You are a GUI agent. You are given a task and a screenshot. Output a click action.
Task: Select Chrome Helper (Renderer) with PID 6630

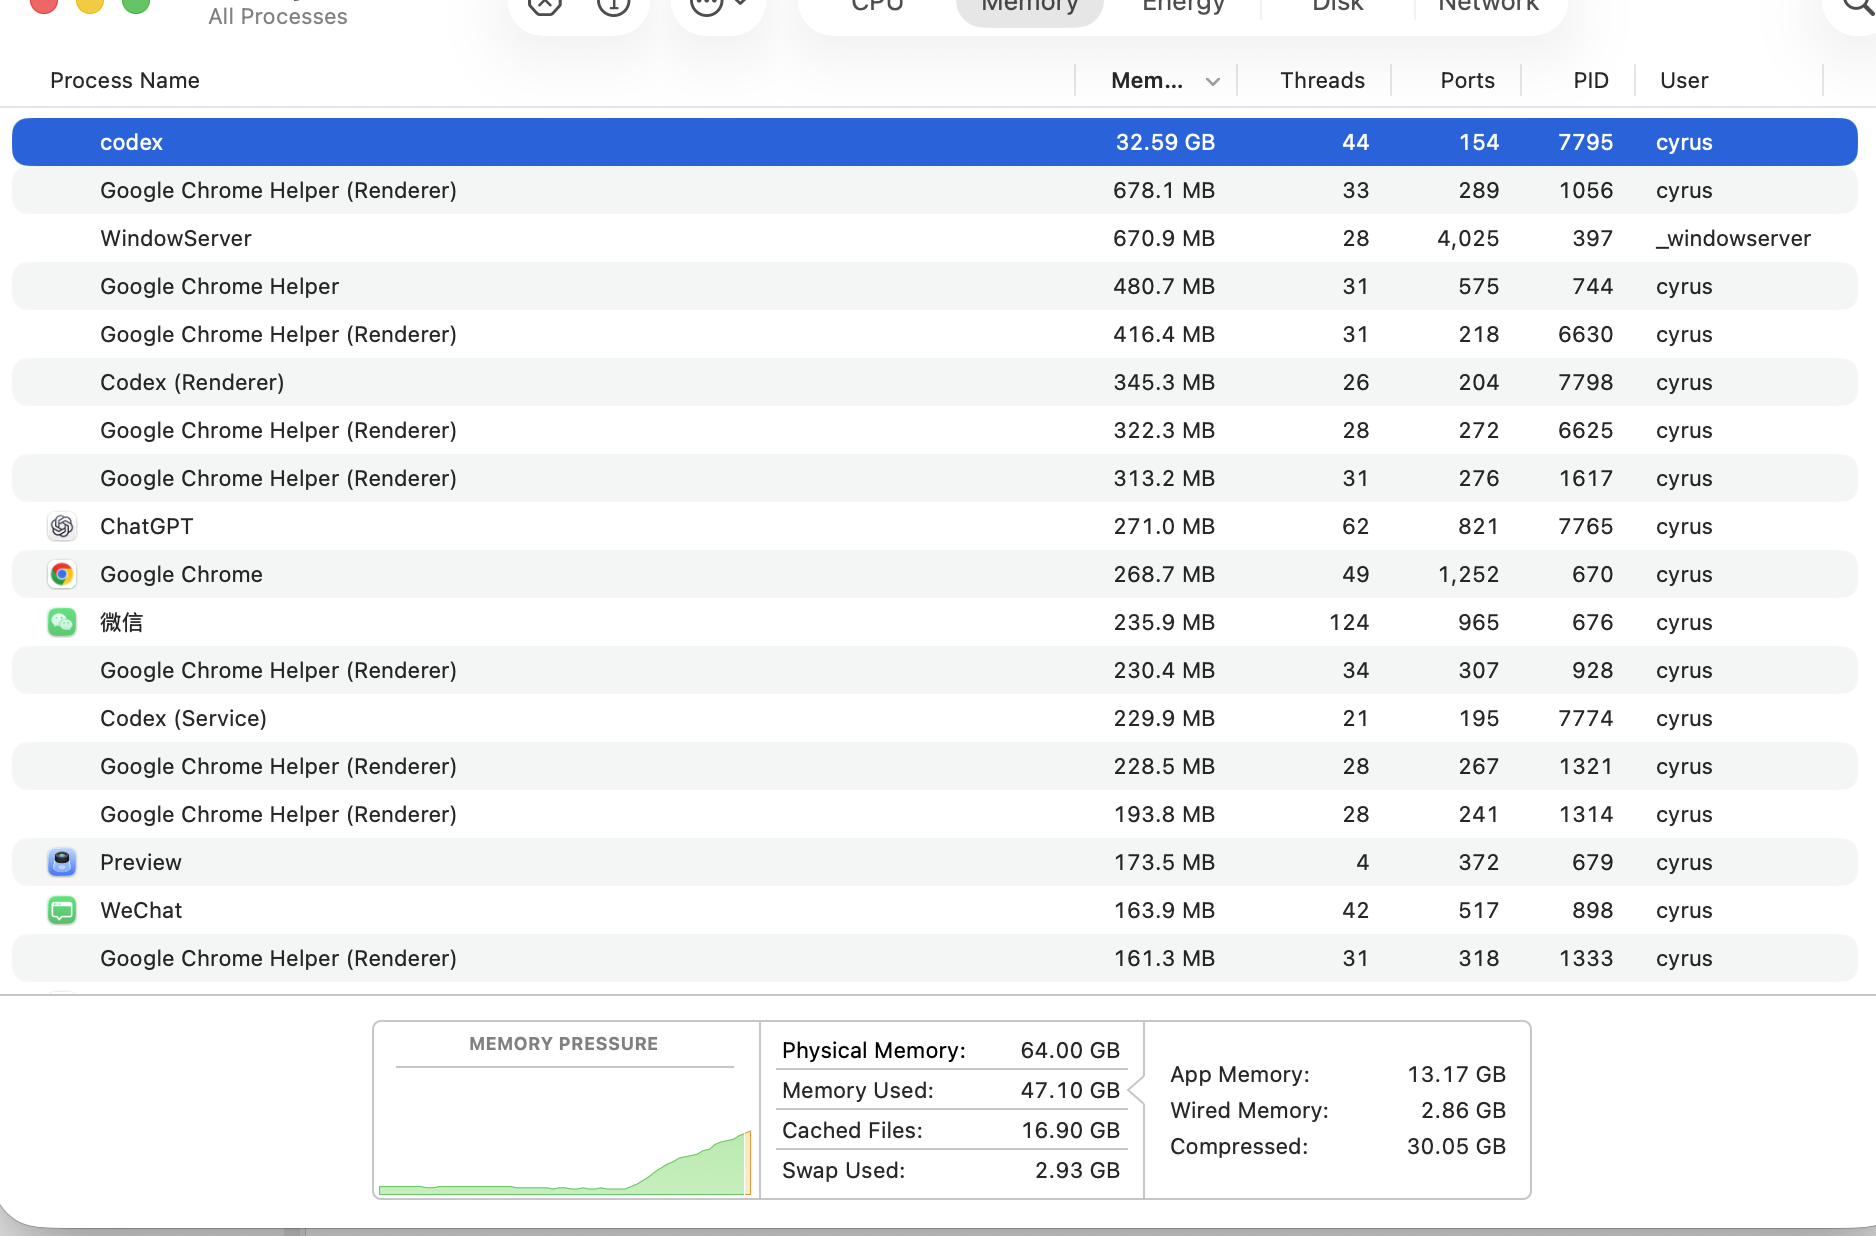pos(935,334)
